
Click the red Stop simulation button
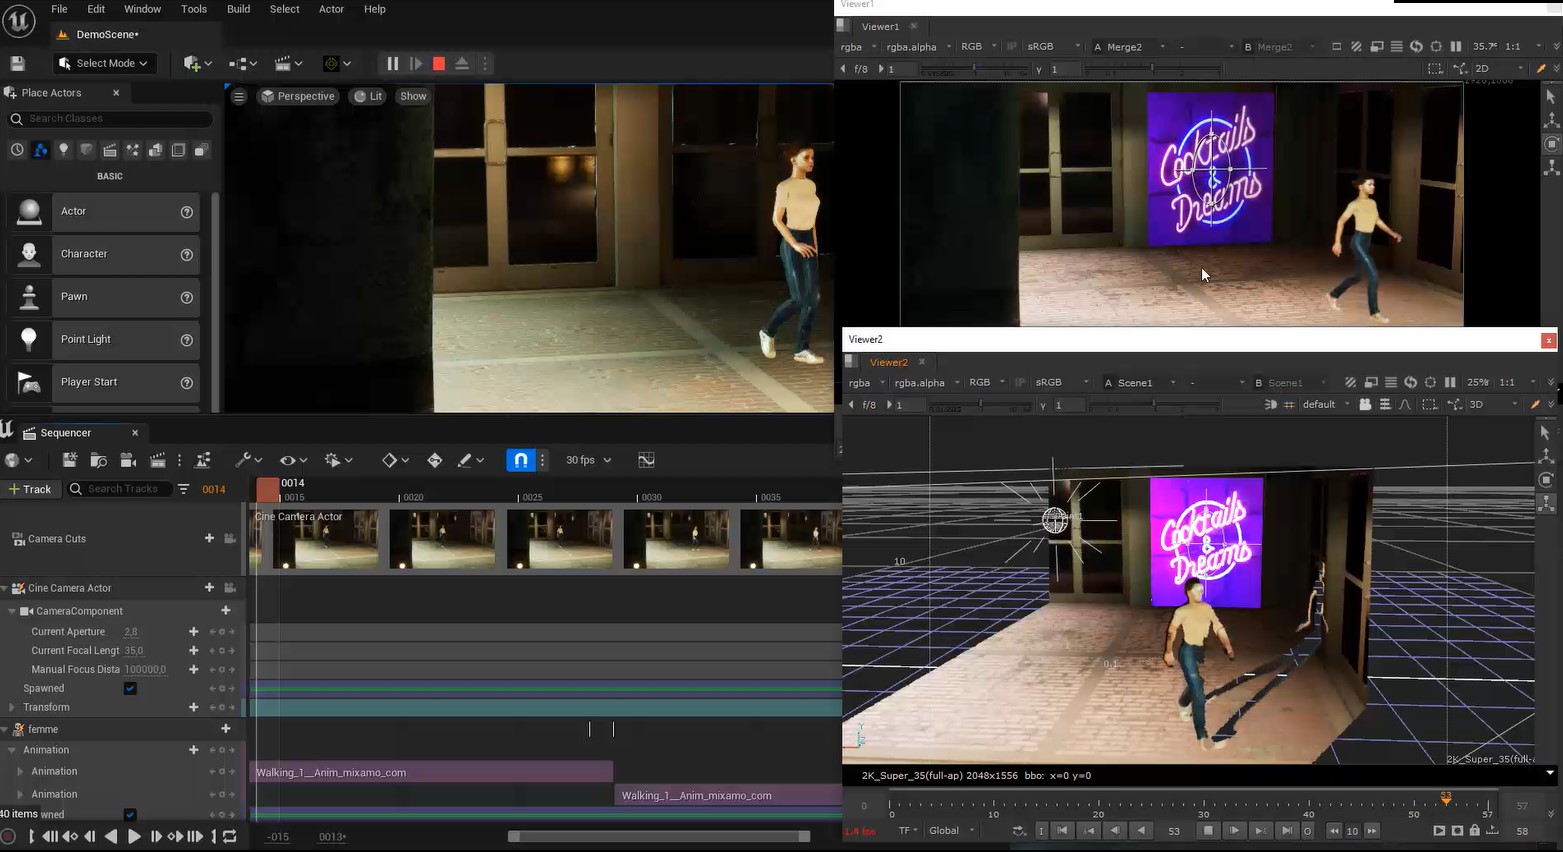438,63
